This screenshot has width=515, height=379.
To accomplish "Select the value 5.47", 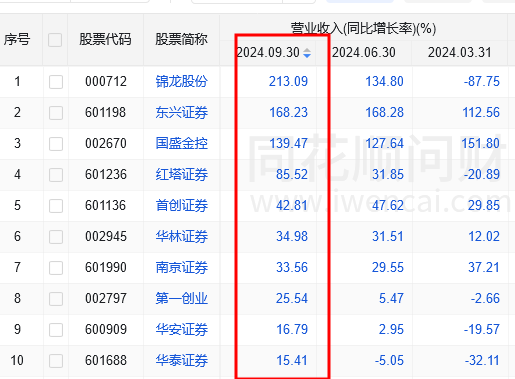I will pos(391,298).
